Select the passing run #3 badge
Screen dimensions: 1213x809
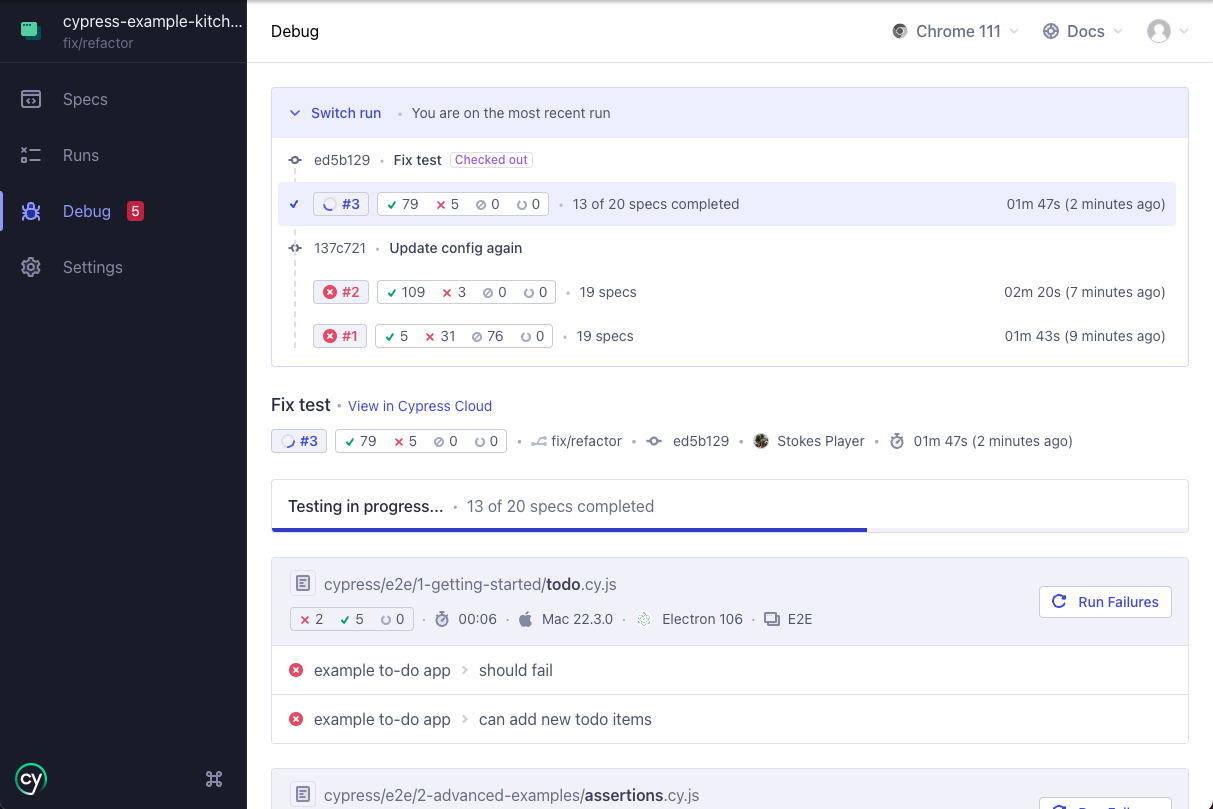(x=340, y=203)
